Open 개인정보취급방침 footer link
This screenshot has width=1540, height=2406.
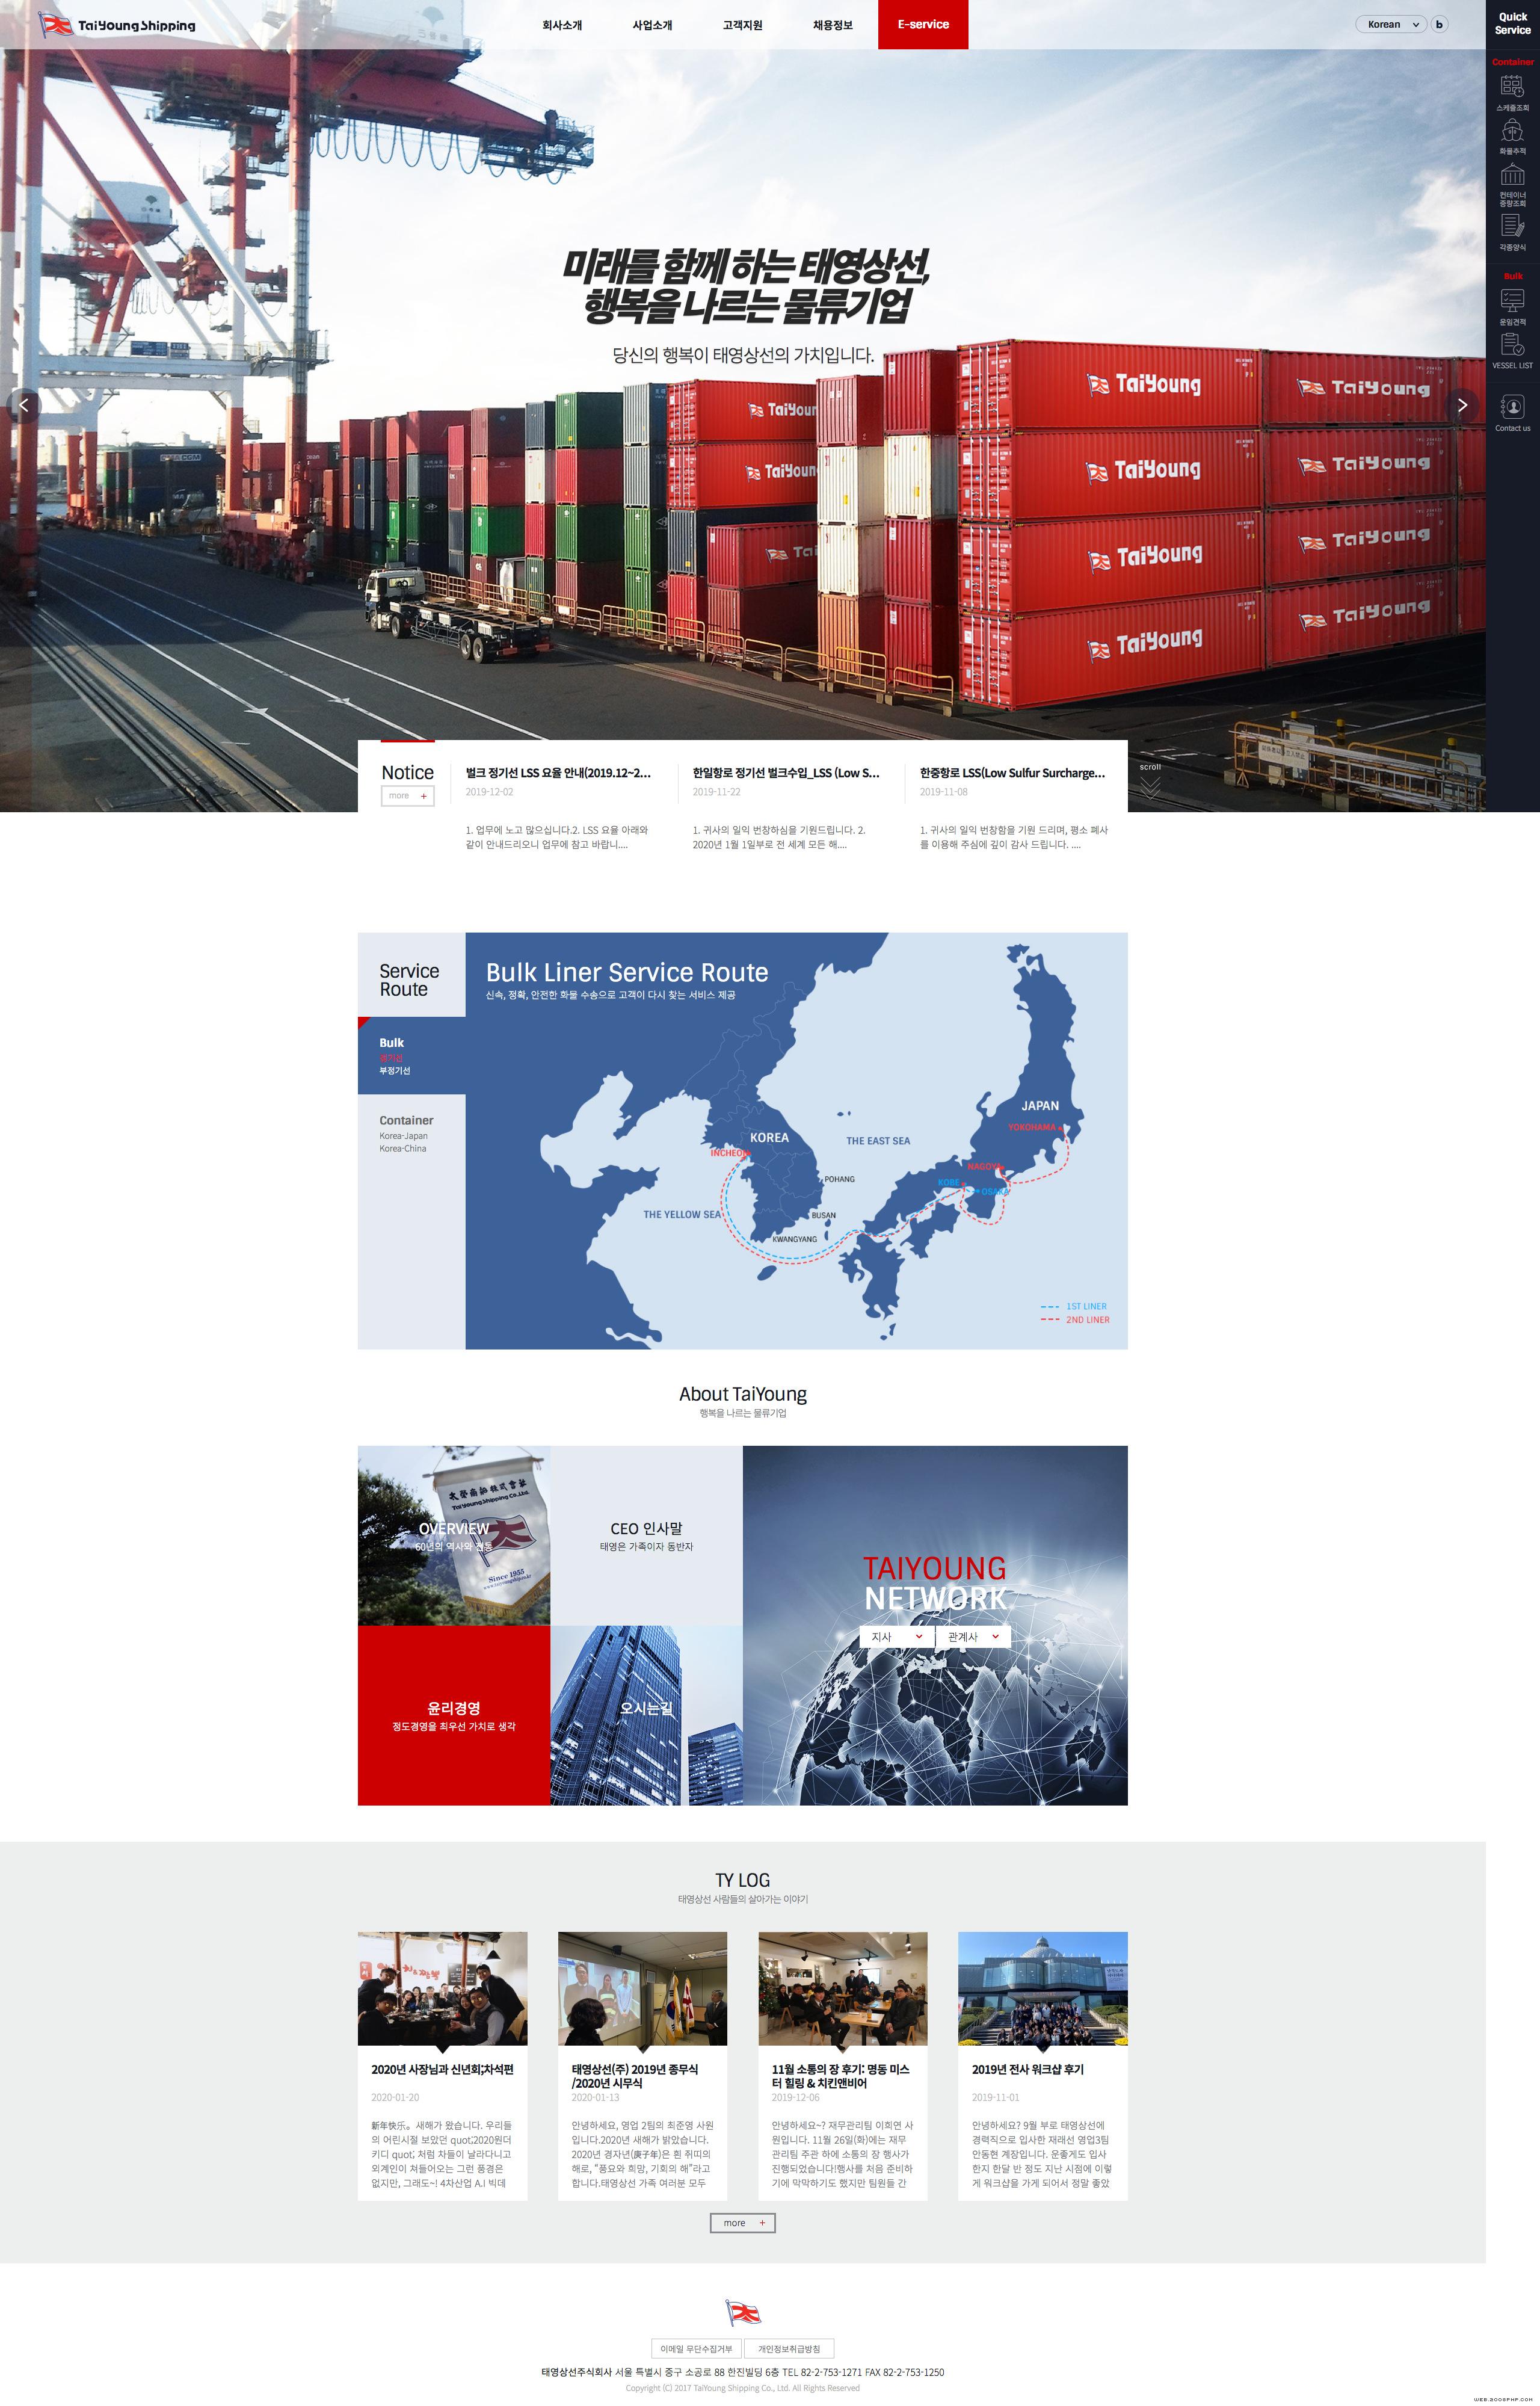pyautogui.click(x=789, y=2349)
